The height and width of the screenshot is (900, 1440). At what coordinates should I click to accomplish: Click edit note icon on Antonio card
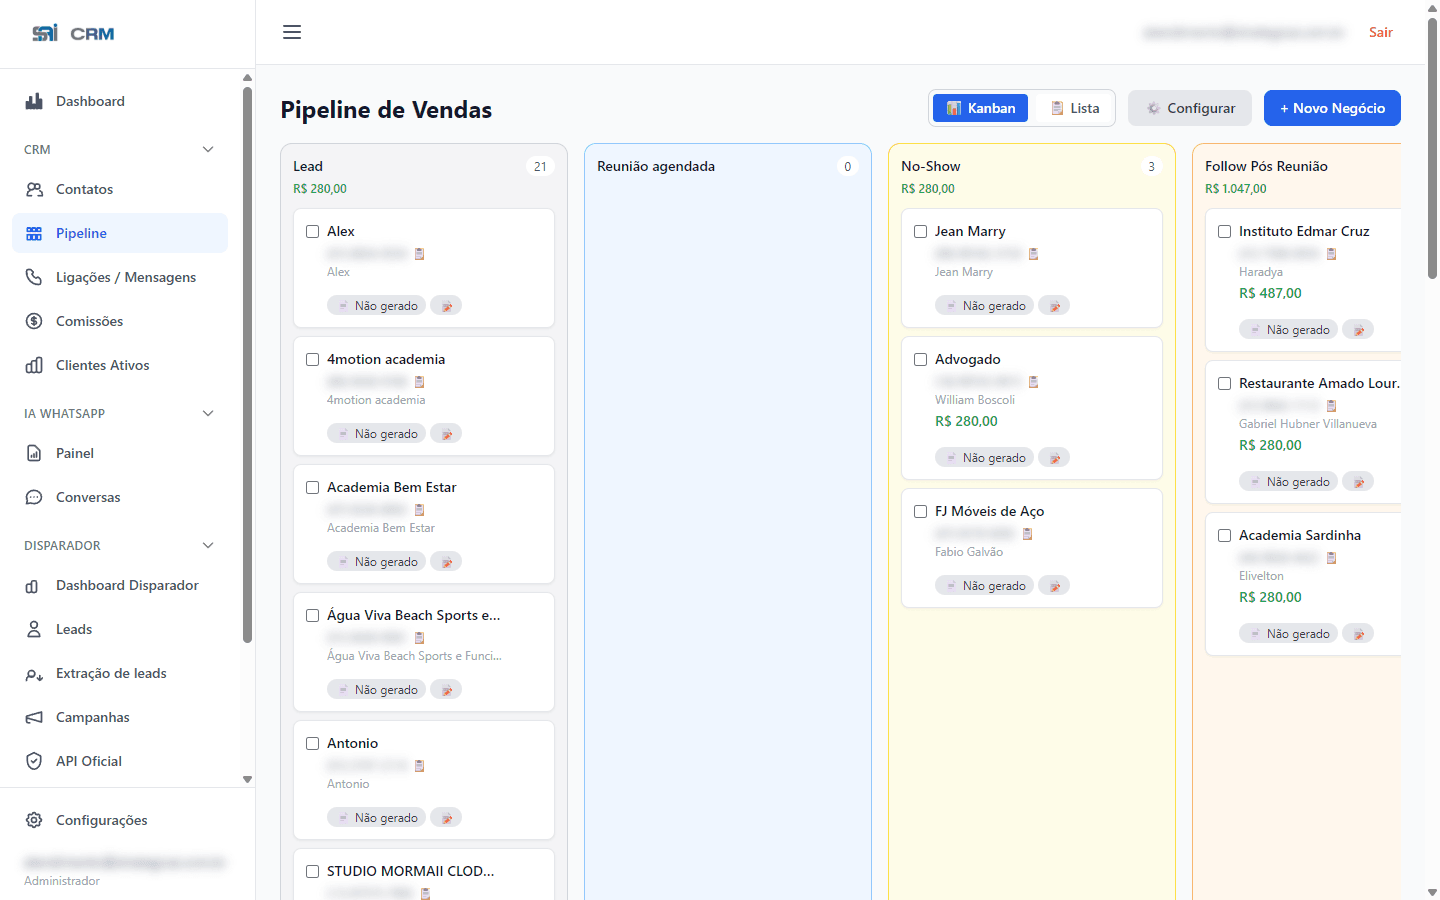[446, 818]
